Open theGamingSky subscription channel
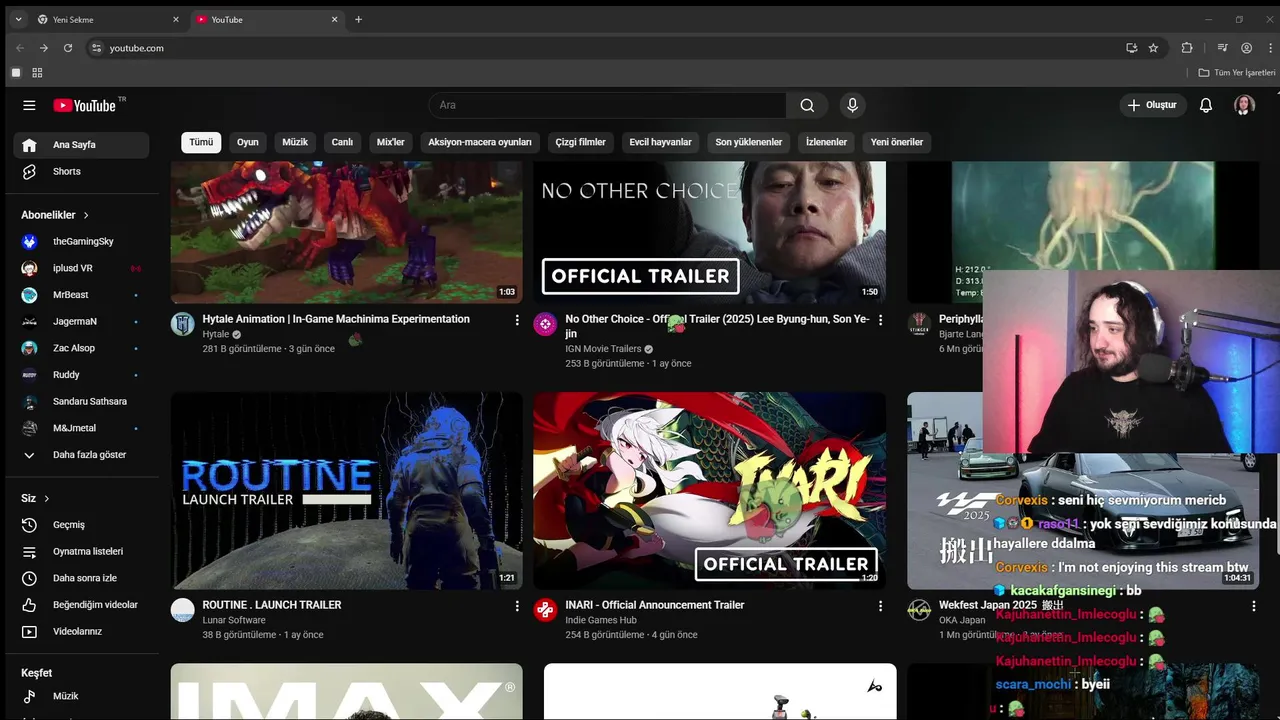 pos(81,241)
